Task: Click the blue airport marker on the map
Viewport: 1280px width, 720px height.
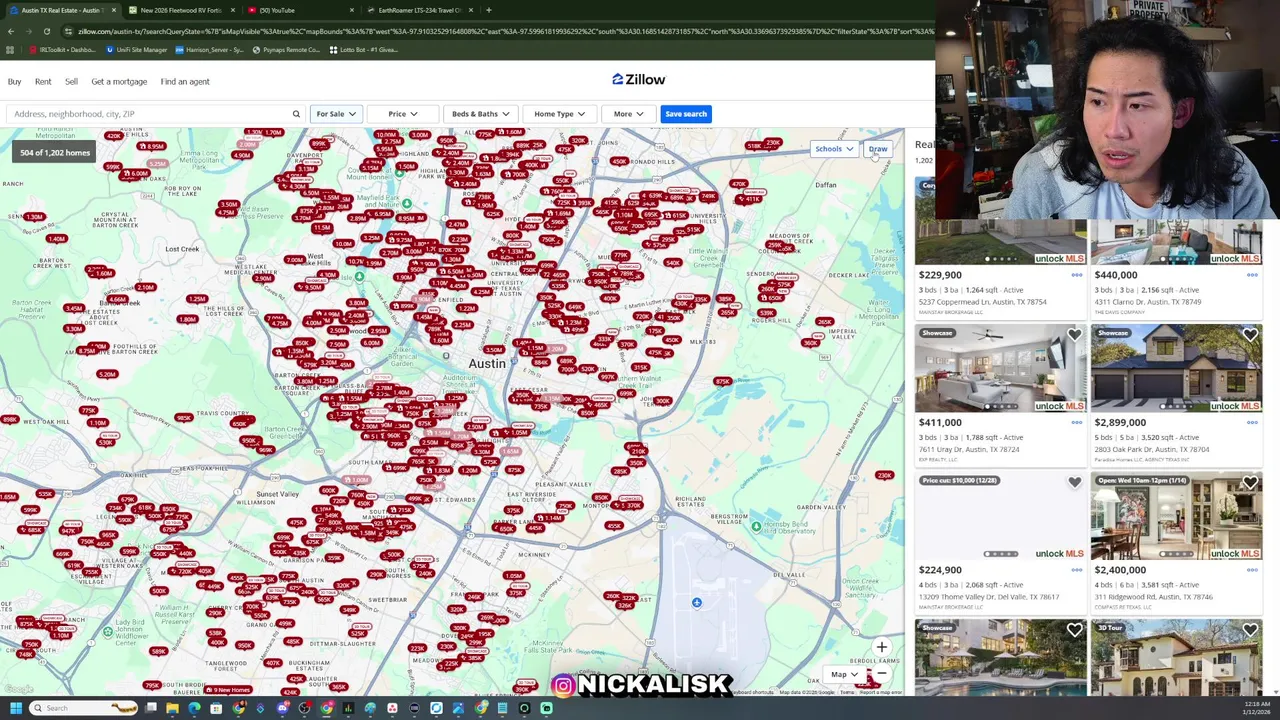Action: point(697,603)
